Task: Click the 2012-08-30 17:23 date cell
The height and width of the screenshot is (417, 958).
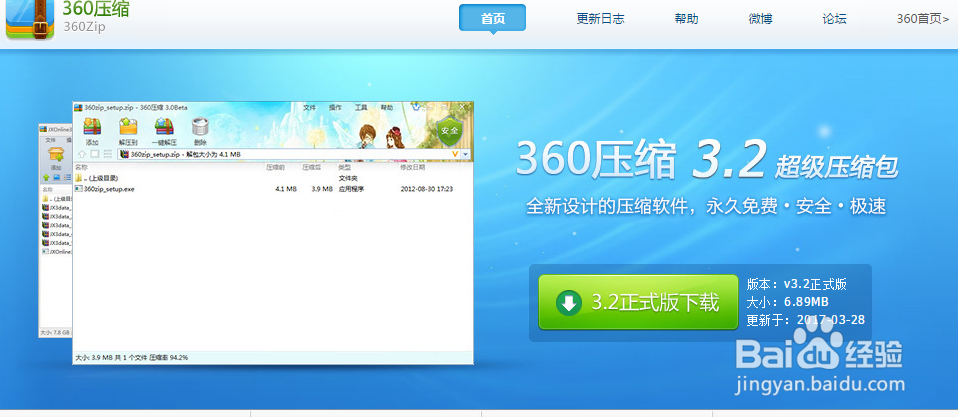Action: 426,189
